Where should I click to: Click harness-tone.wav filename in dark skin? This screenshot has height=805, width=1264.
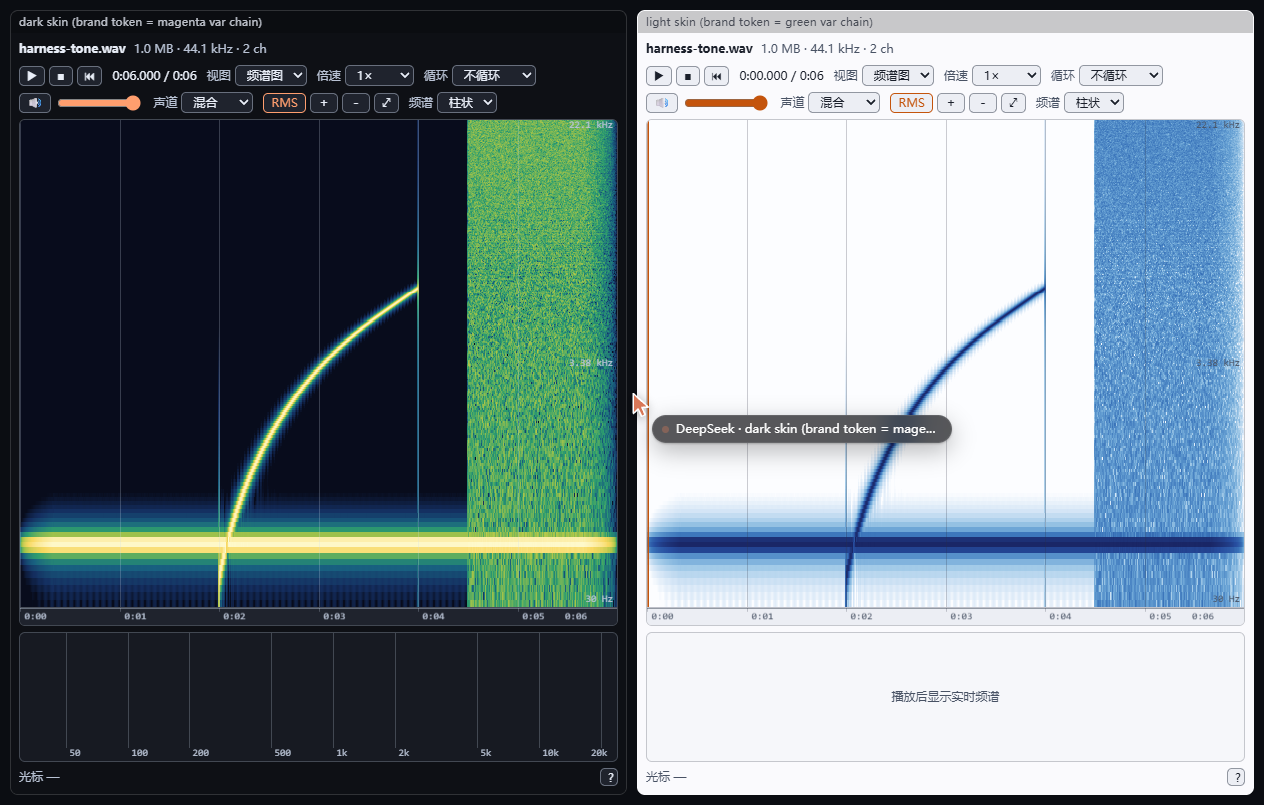pos(72,48)
